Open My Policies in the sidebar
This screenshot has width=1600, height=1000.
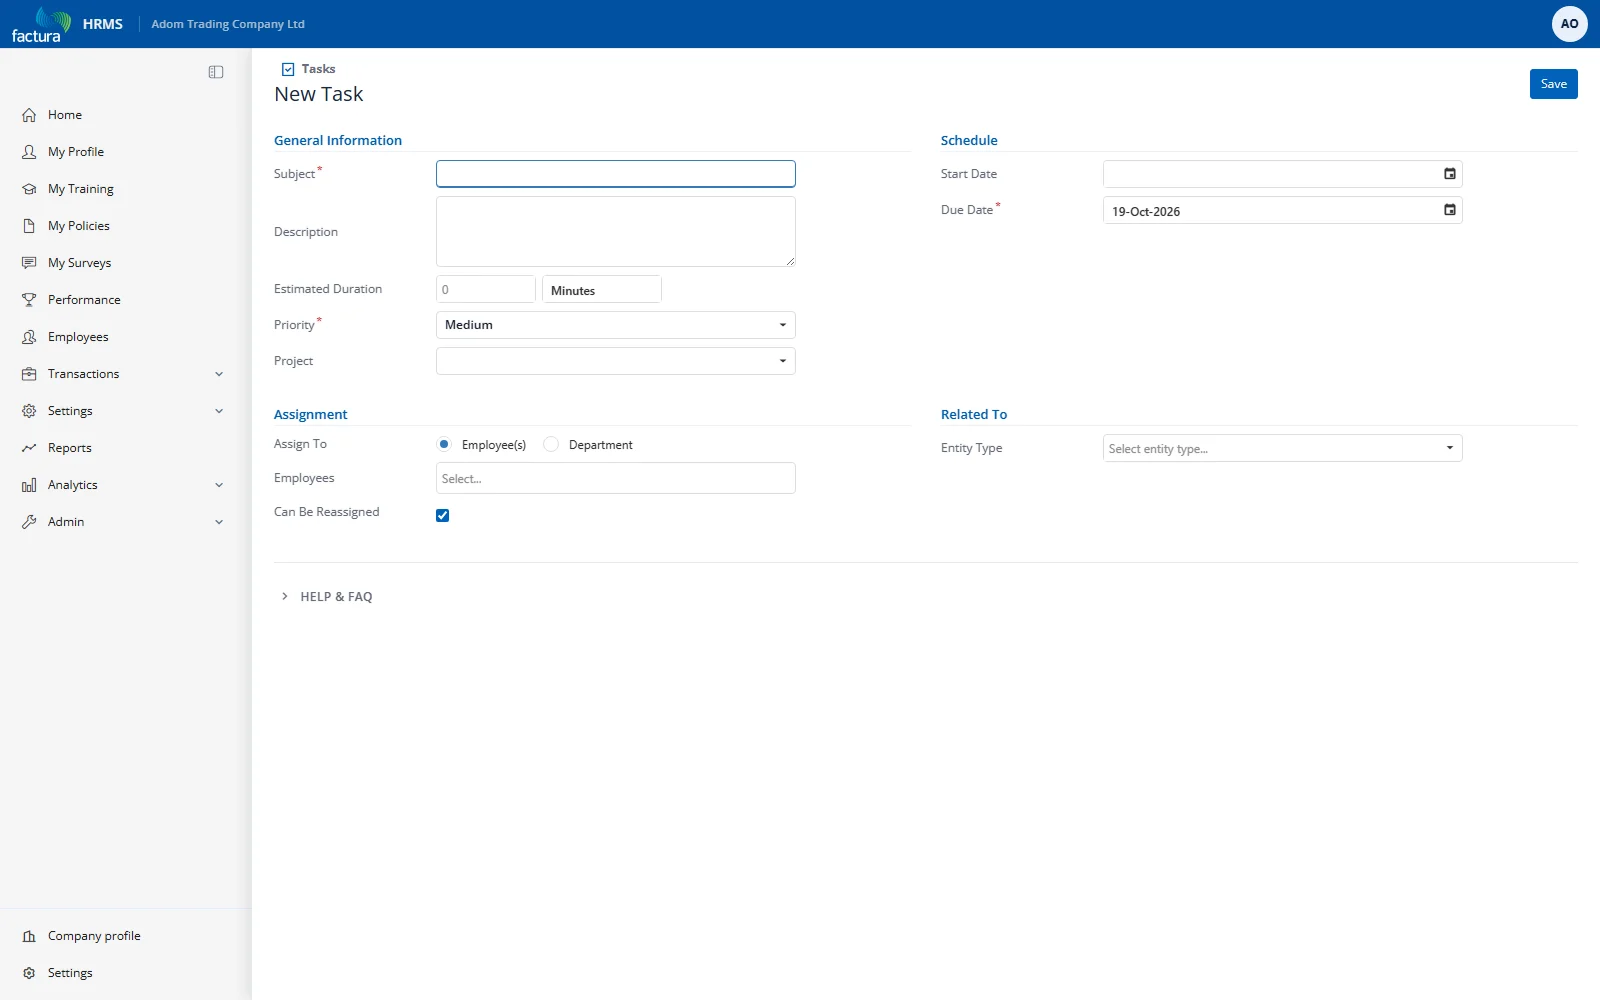[79, 226]
